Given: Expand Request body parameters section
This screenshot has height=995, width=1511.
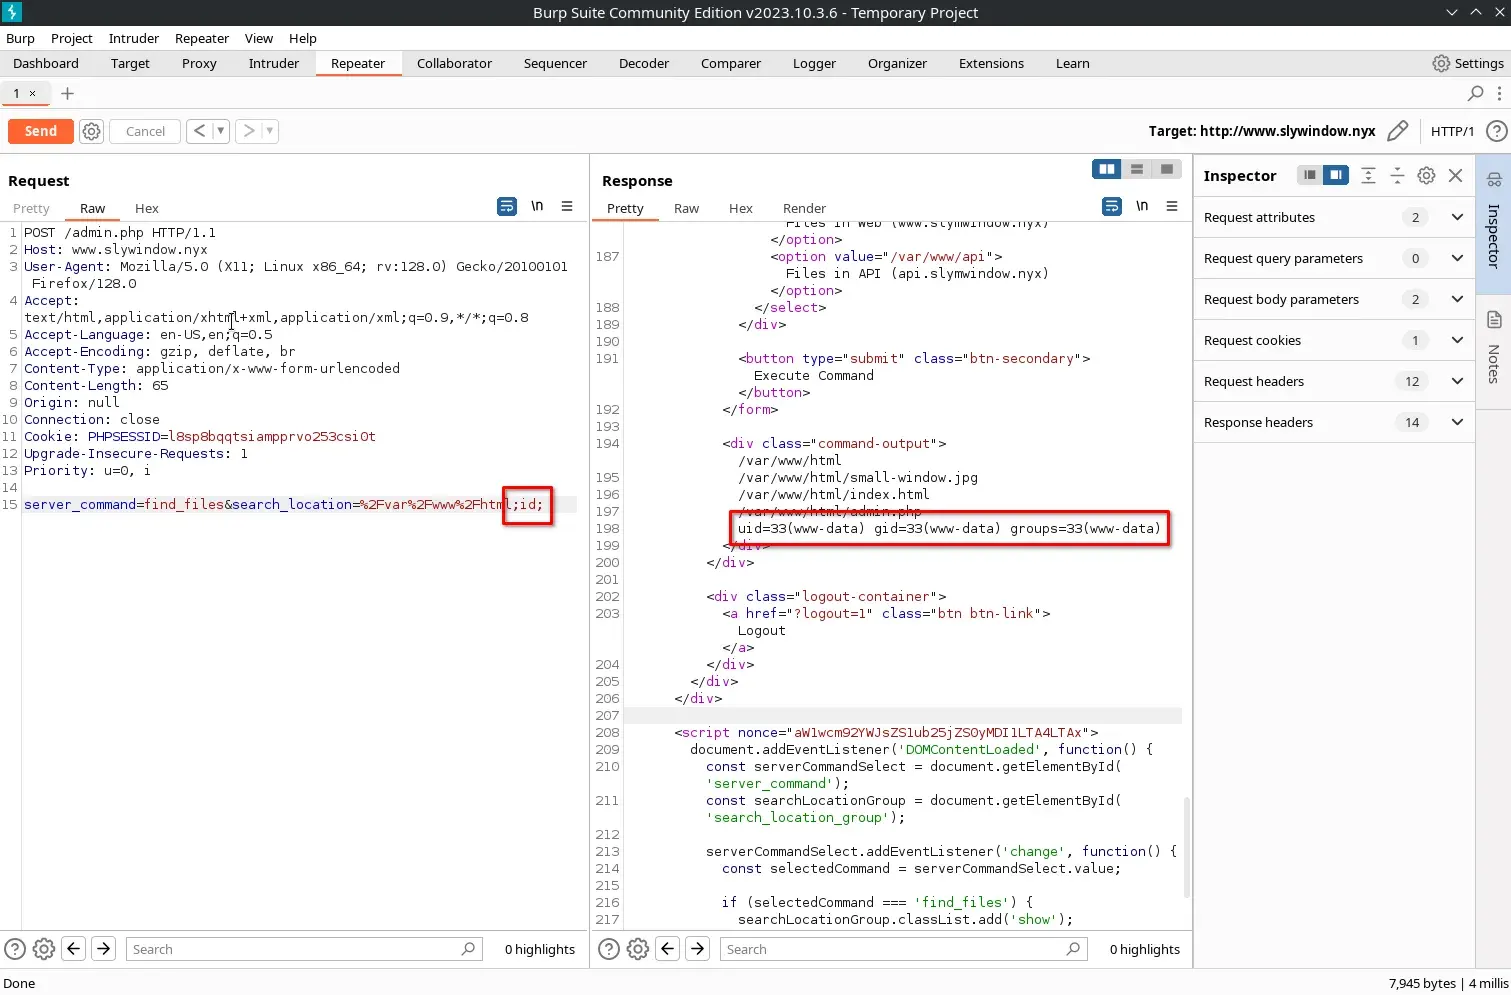Looking at the screenshot, I should pos(1334,299).
